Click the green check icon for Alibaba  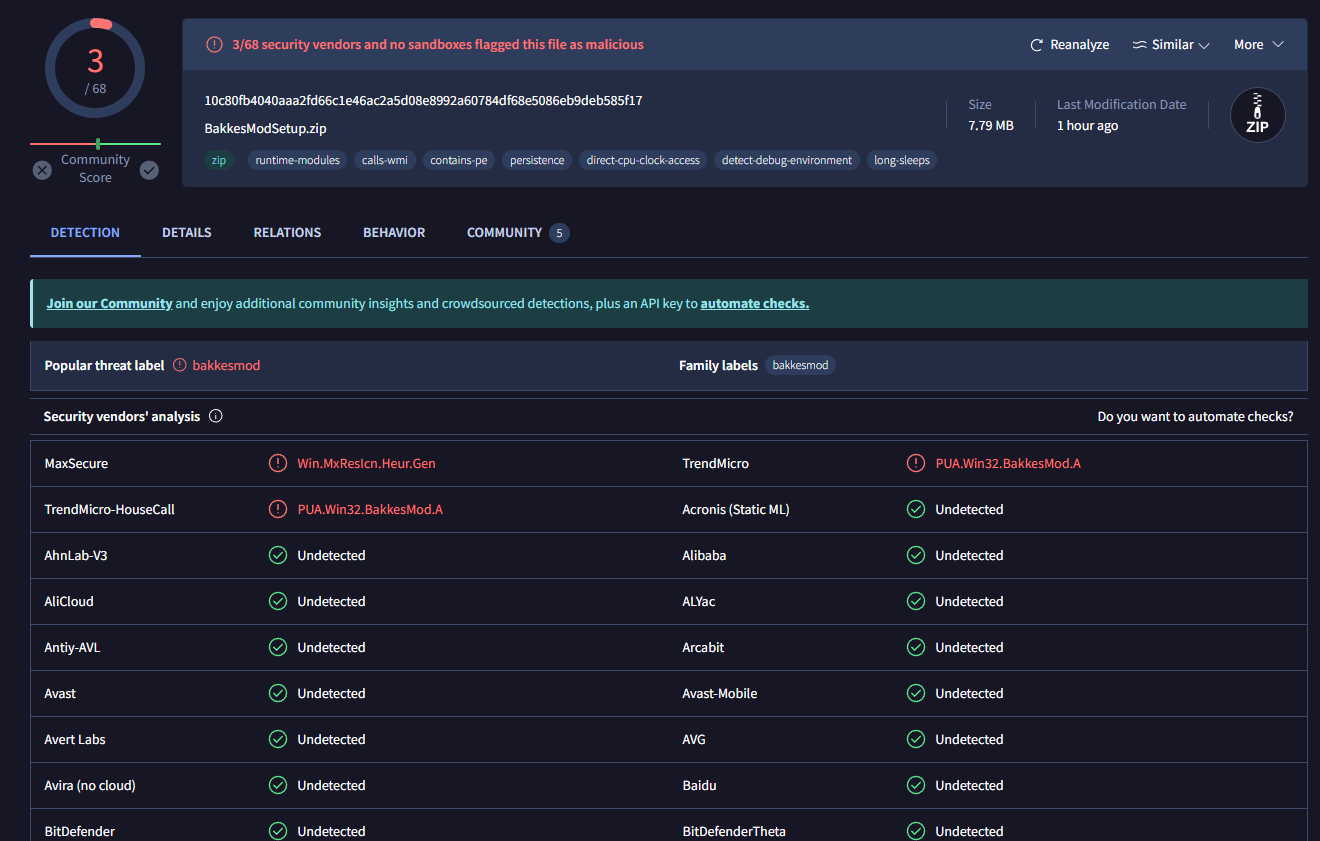pyautogui.click(x=916, y=555)
